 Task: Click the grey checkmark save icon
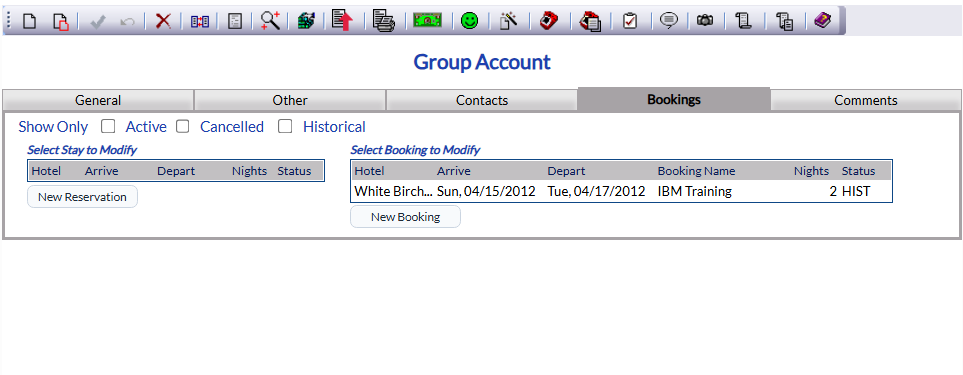pos(98,21)
